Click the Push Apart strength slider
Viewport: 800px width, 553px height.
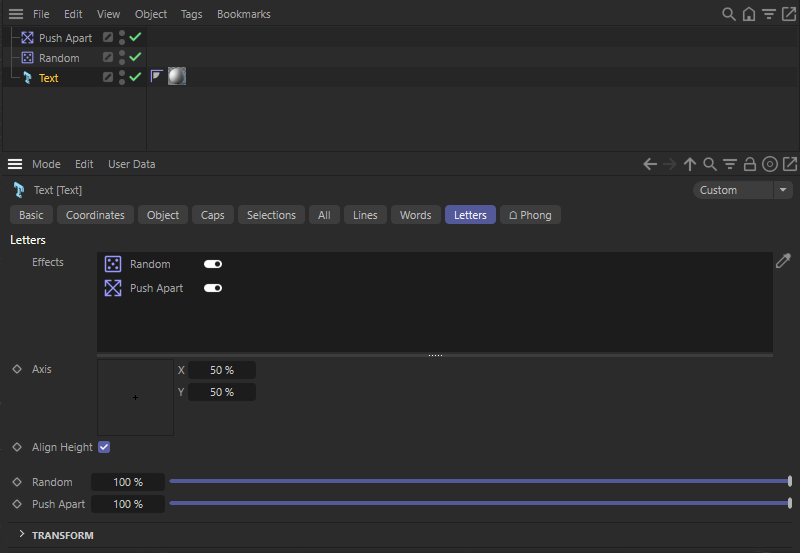(480, 504)
